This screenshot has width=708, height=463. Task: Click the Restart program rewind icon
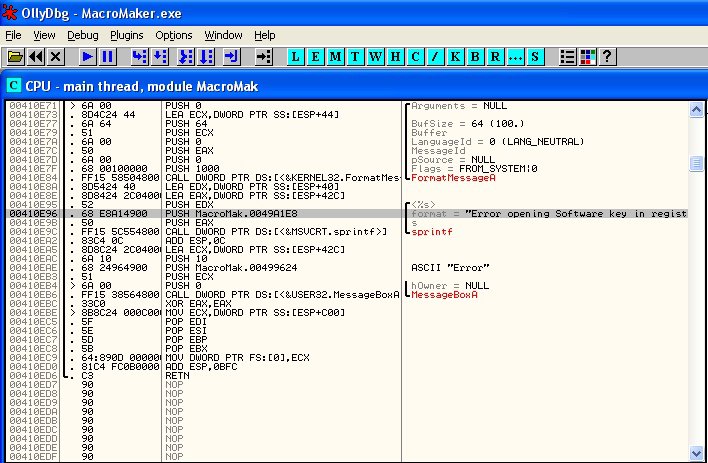36,57
